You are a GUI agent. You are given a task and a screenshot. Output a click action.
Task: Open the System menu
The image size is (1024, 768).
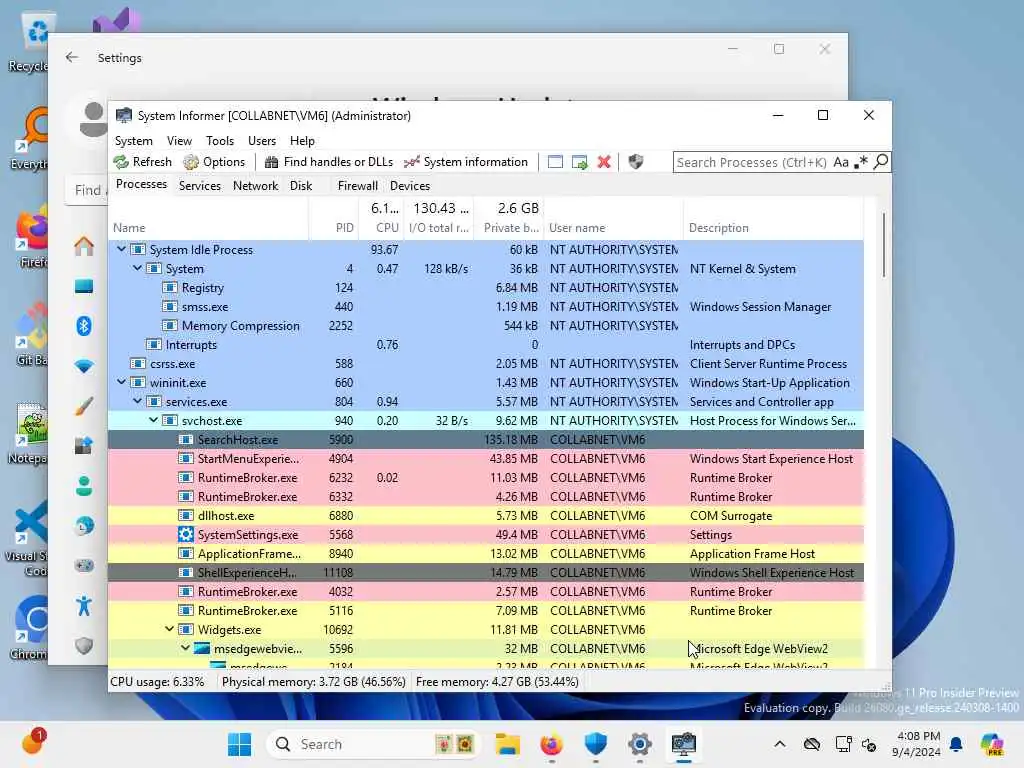point(134,141)
